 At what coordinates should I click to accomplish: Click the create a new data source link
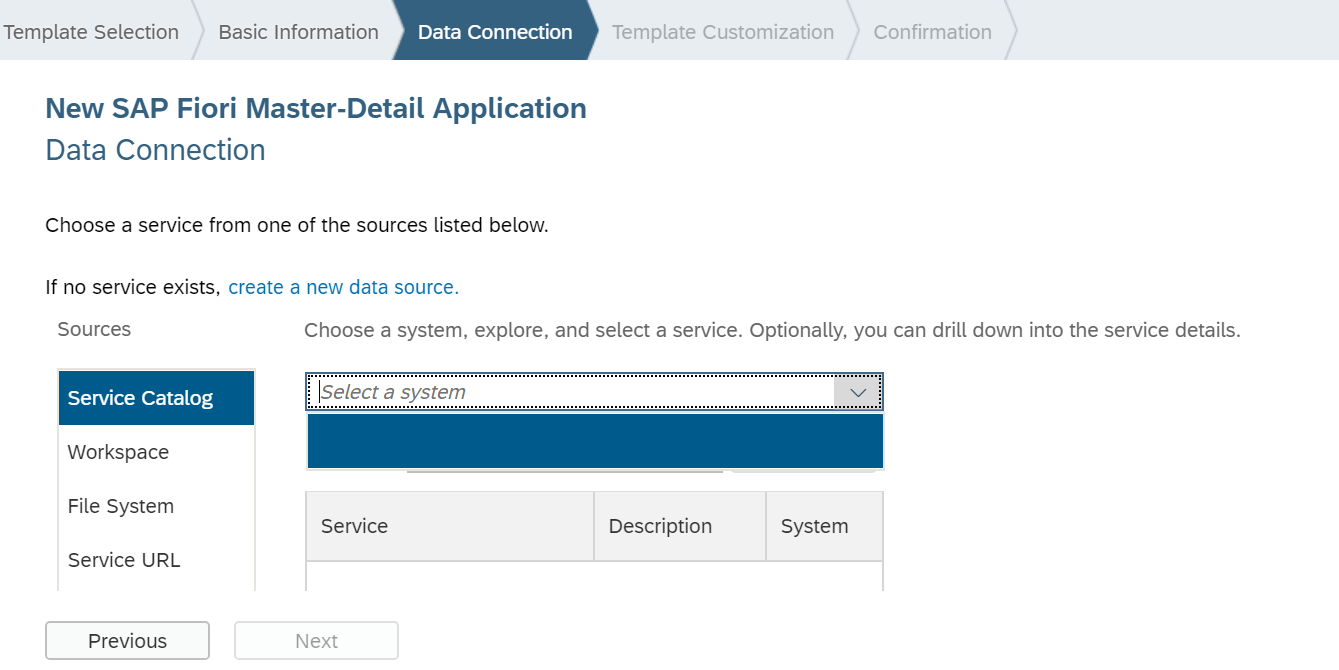(343, 288)
